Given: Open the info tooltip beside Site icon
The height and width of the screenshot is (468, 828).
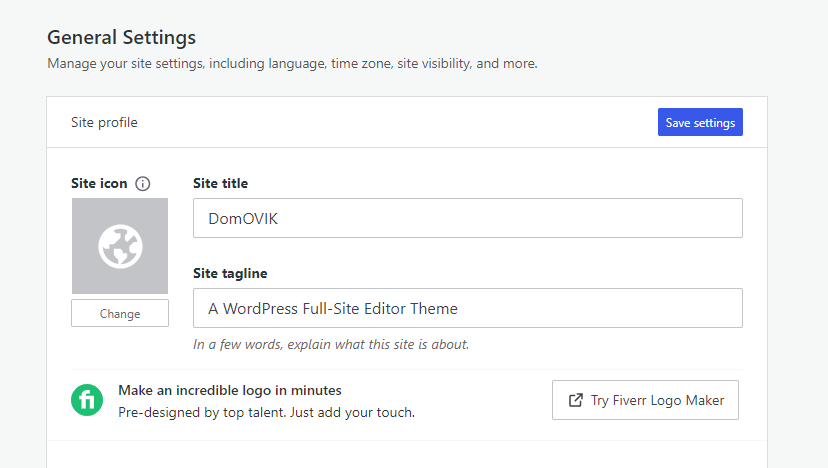Looking at the screenshot, I should tap(143, 184).
